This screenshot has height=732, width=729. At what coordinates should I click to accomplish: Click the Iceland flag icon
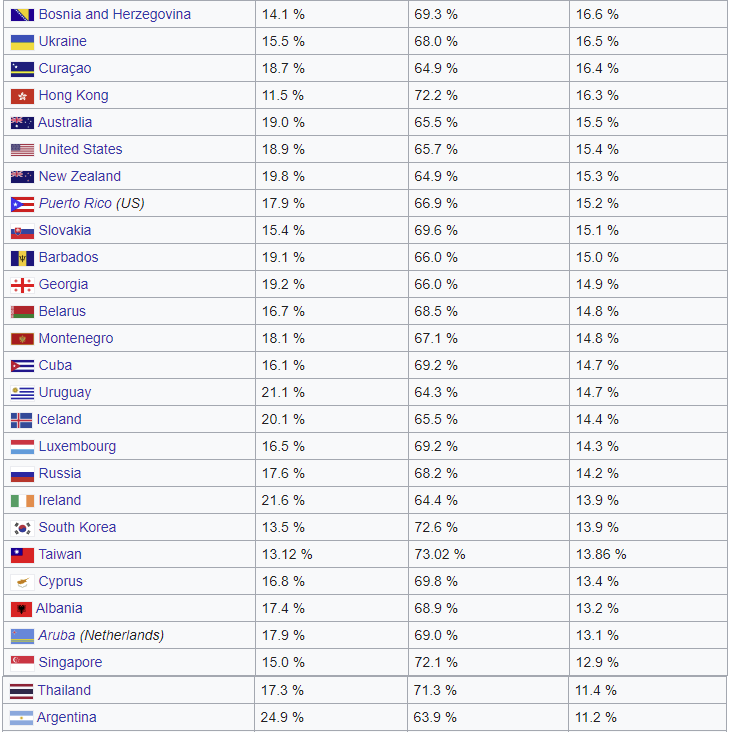click(x=21, y=420)
